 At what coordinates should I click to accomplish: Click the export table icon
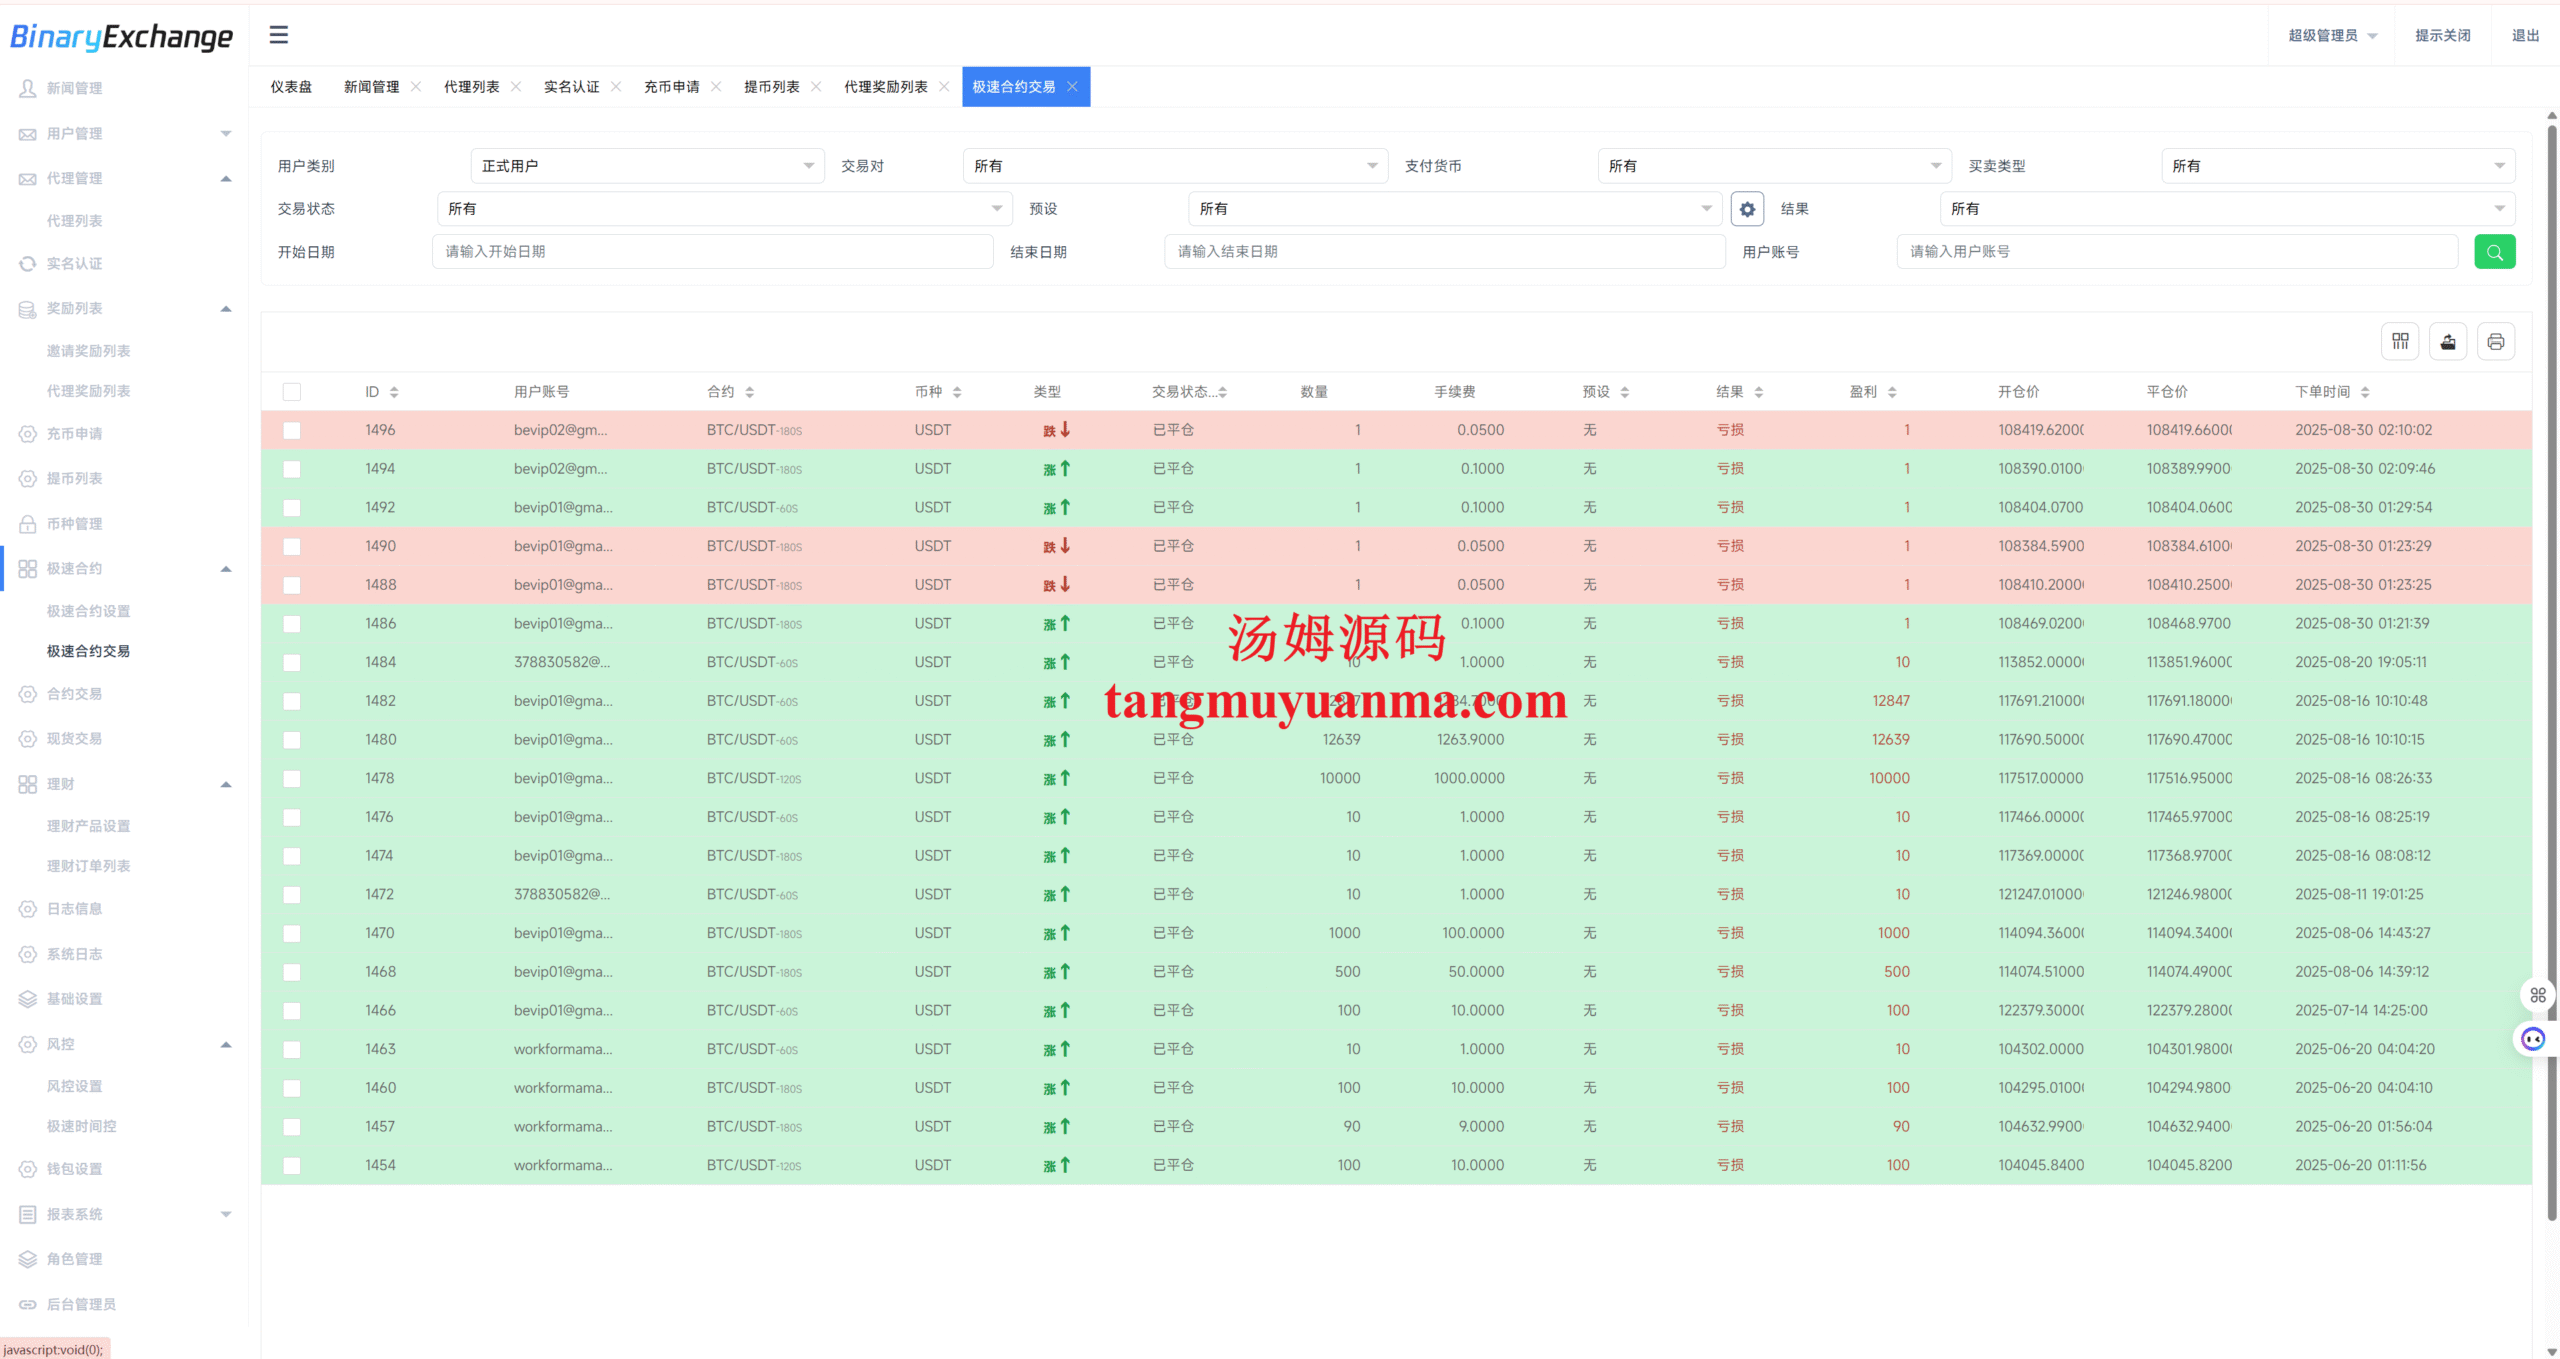[x=2448, y=342]
